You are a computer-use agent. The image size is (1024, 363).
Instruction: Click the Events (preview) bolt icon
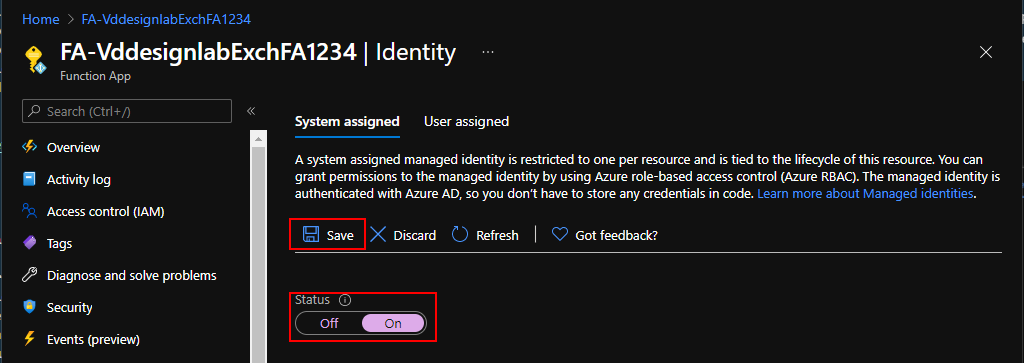pos(29,339)
